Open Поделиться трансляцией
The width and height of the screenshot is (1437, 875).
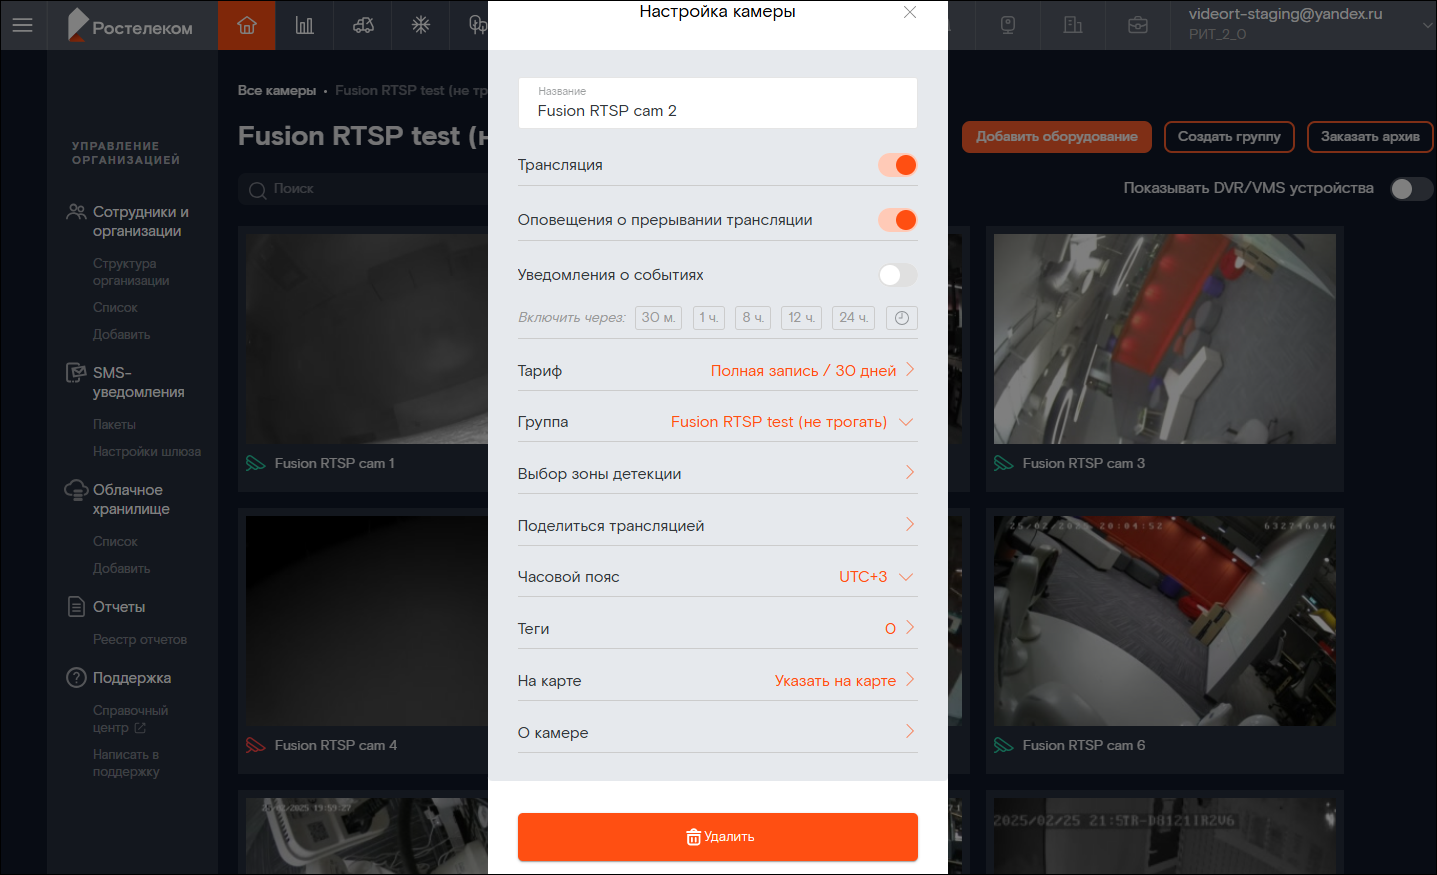717,526
